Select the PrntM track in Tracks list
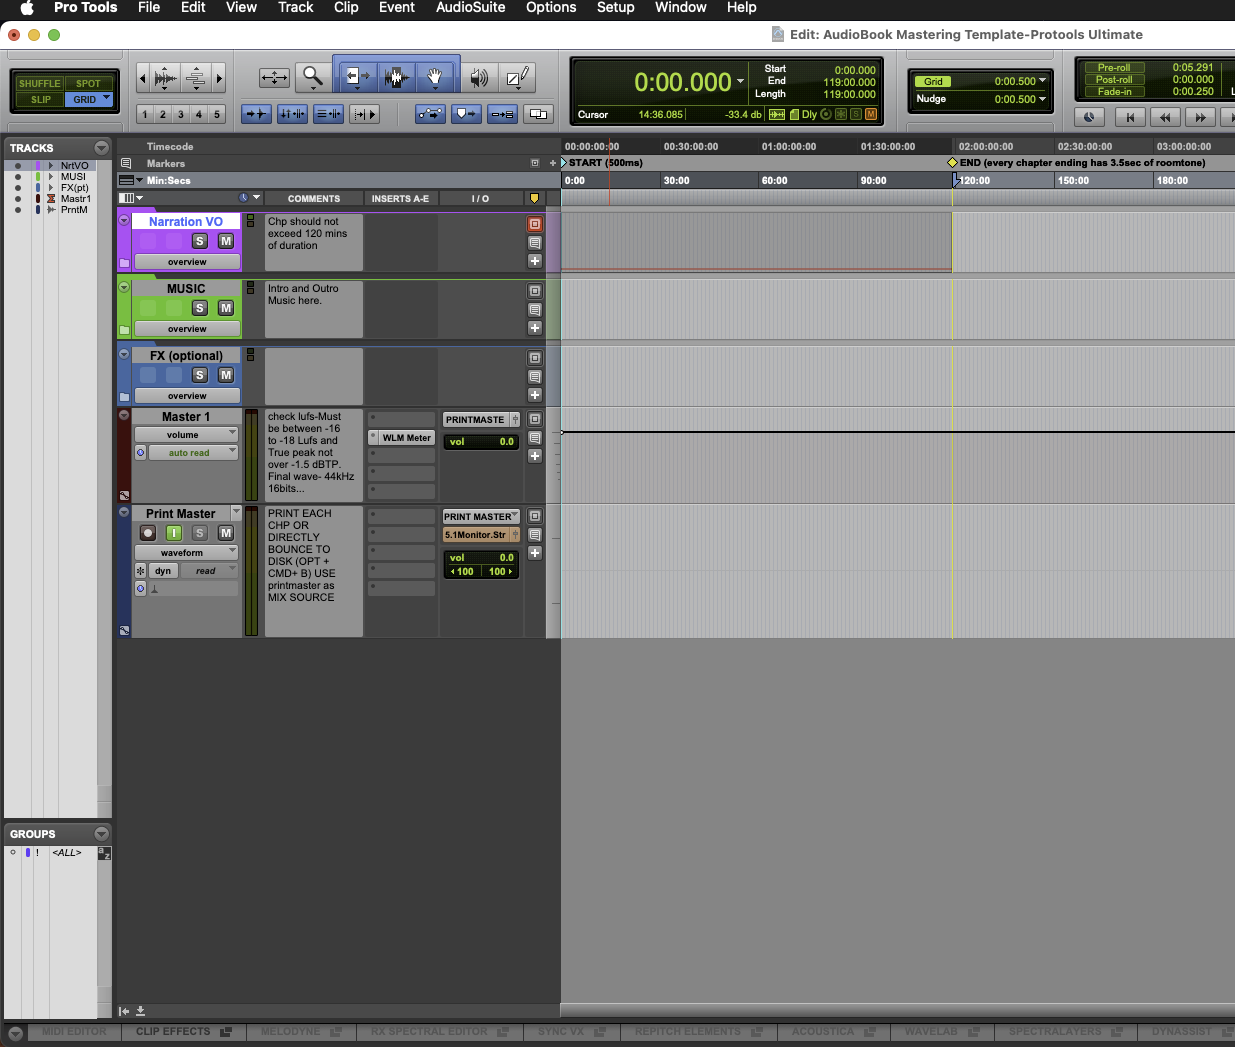 (x=74, y=210)
